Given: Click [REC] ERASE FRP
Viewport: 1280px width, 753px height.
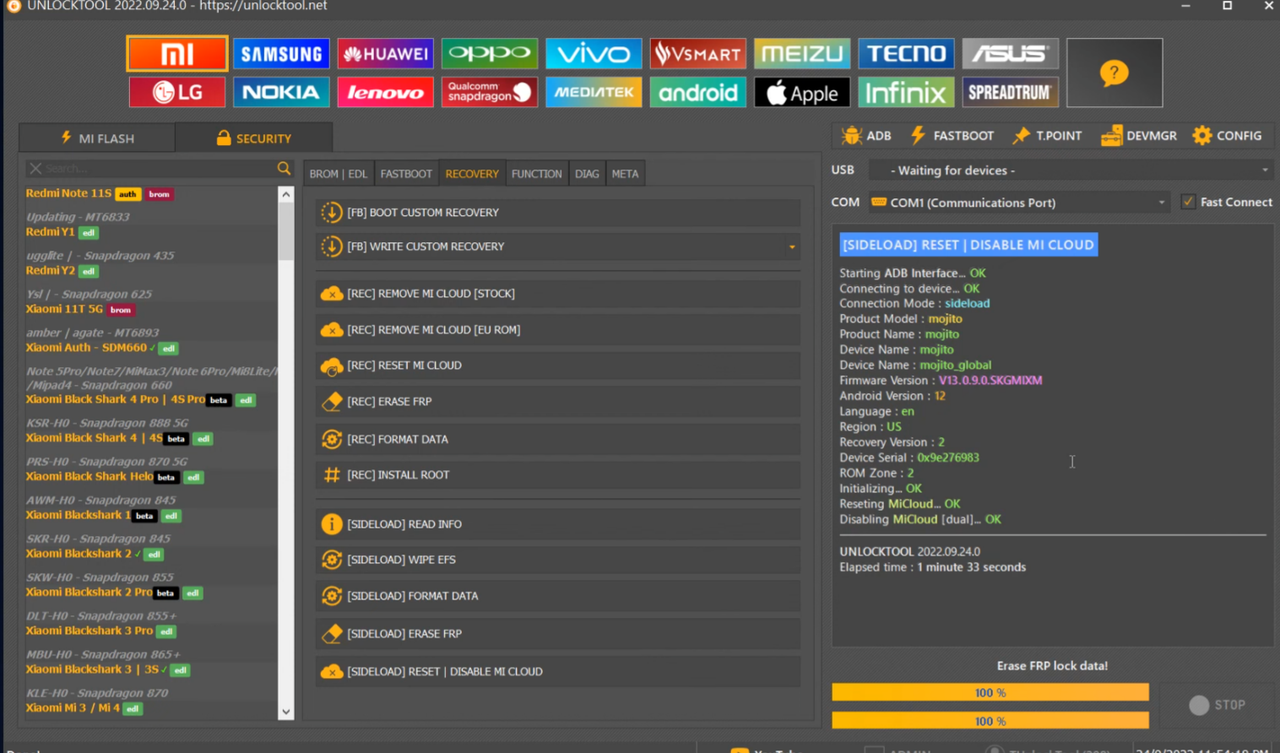Looking at the screenshot, I should pyautogui.click(x=558, y=402).
